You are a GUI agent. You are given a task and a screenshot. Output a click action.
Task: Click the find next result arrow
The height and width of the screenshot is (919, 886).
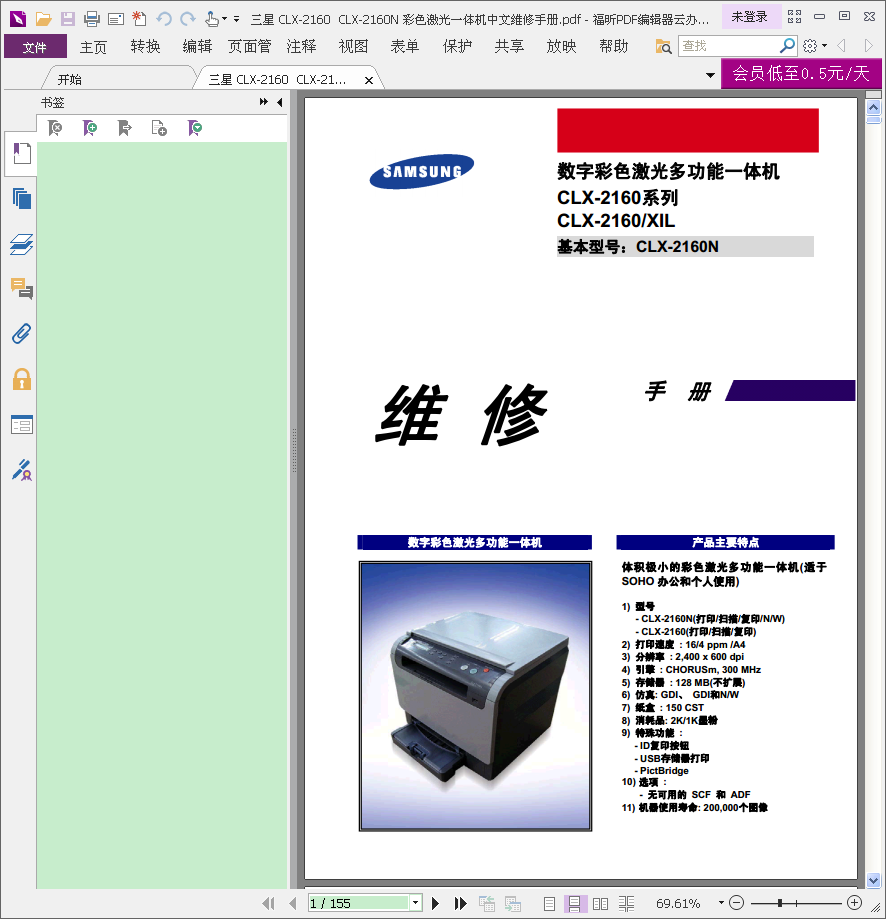coord(868,46)
